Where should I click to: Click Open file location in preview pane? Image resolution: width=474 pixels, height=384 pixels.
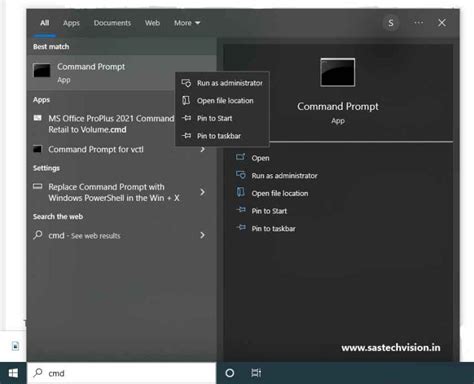tap(280, 193)
